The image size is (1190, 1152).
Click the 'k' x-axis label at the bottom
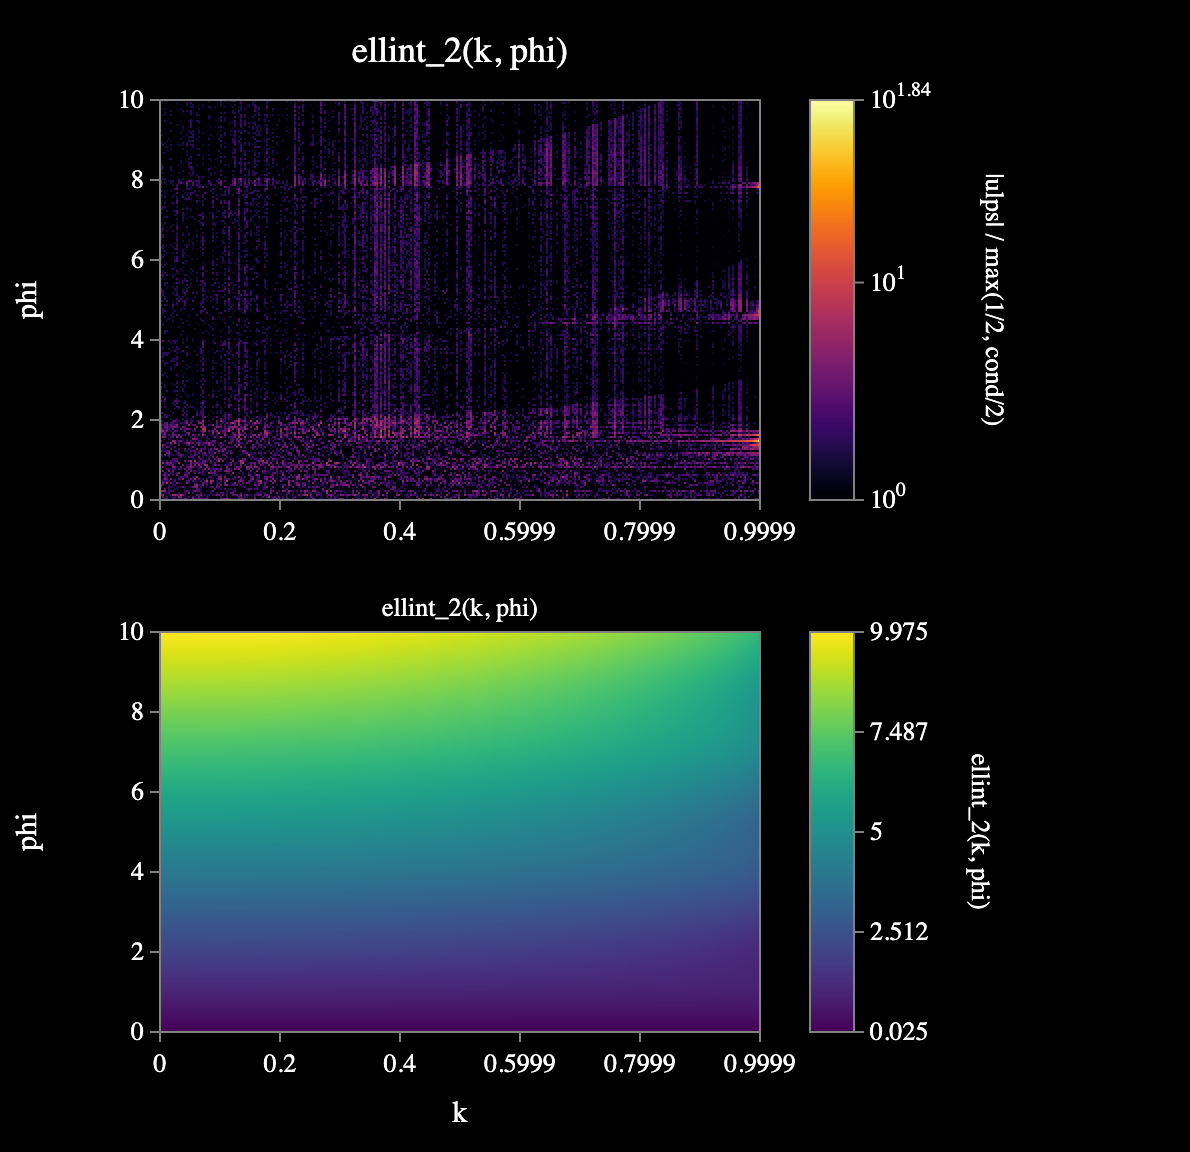pos(459,1113)
